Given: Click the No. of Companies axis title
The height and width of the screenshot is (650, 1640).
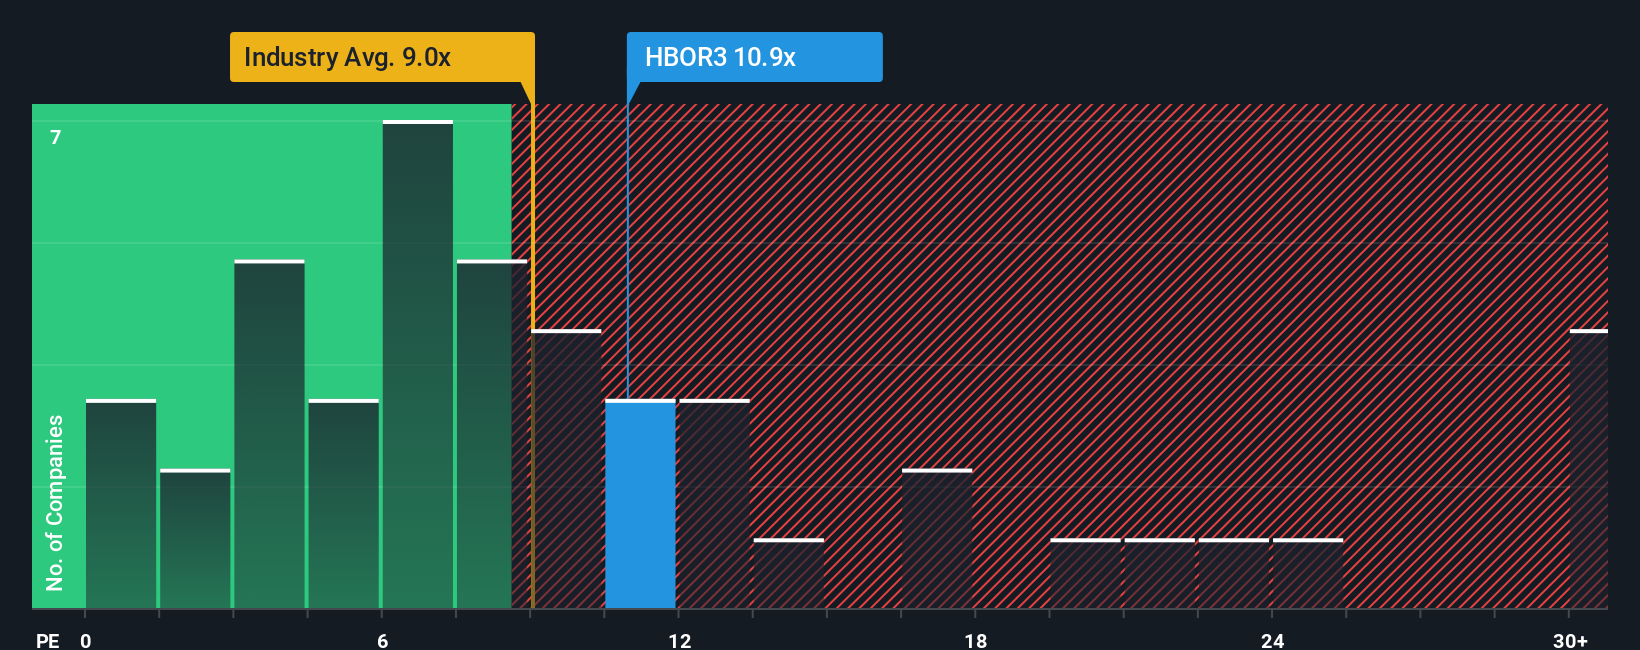Looking at the screenshot, I should pos(55,502).
